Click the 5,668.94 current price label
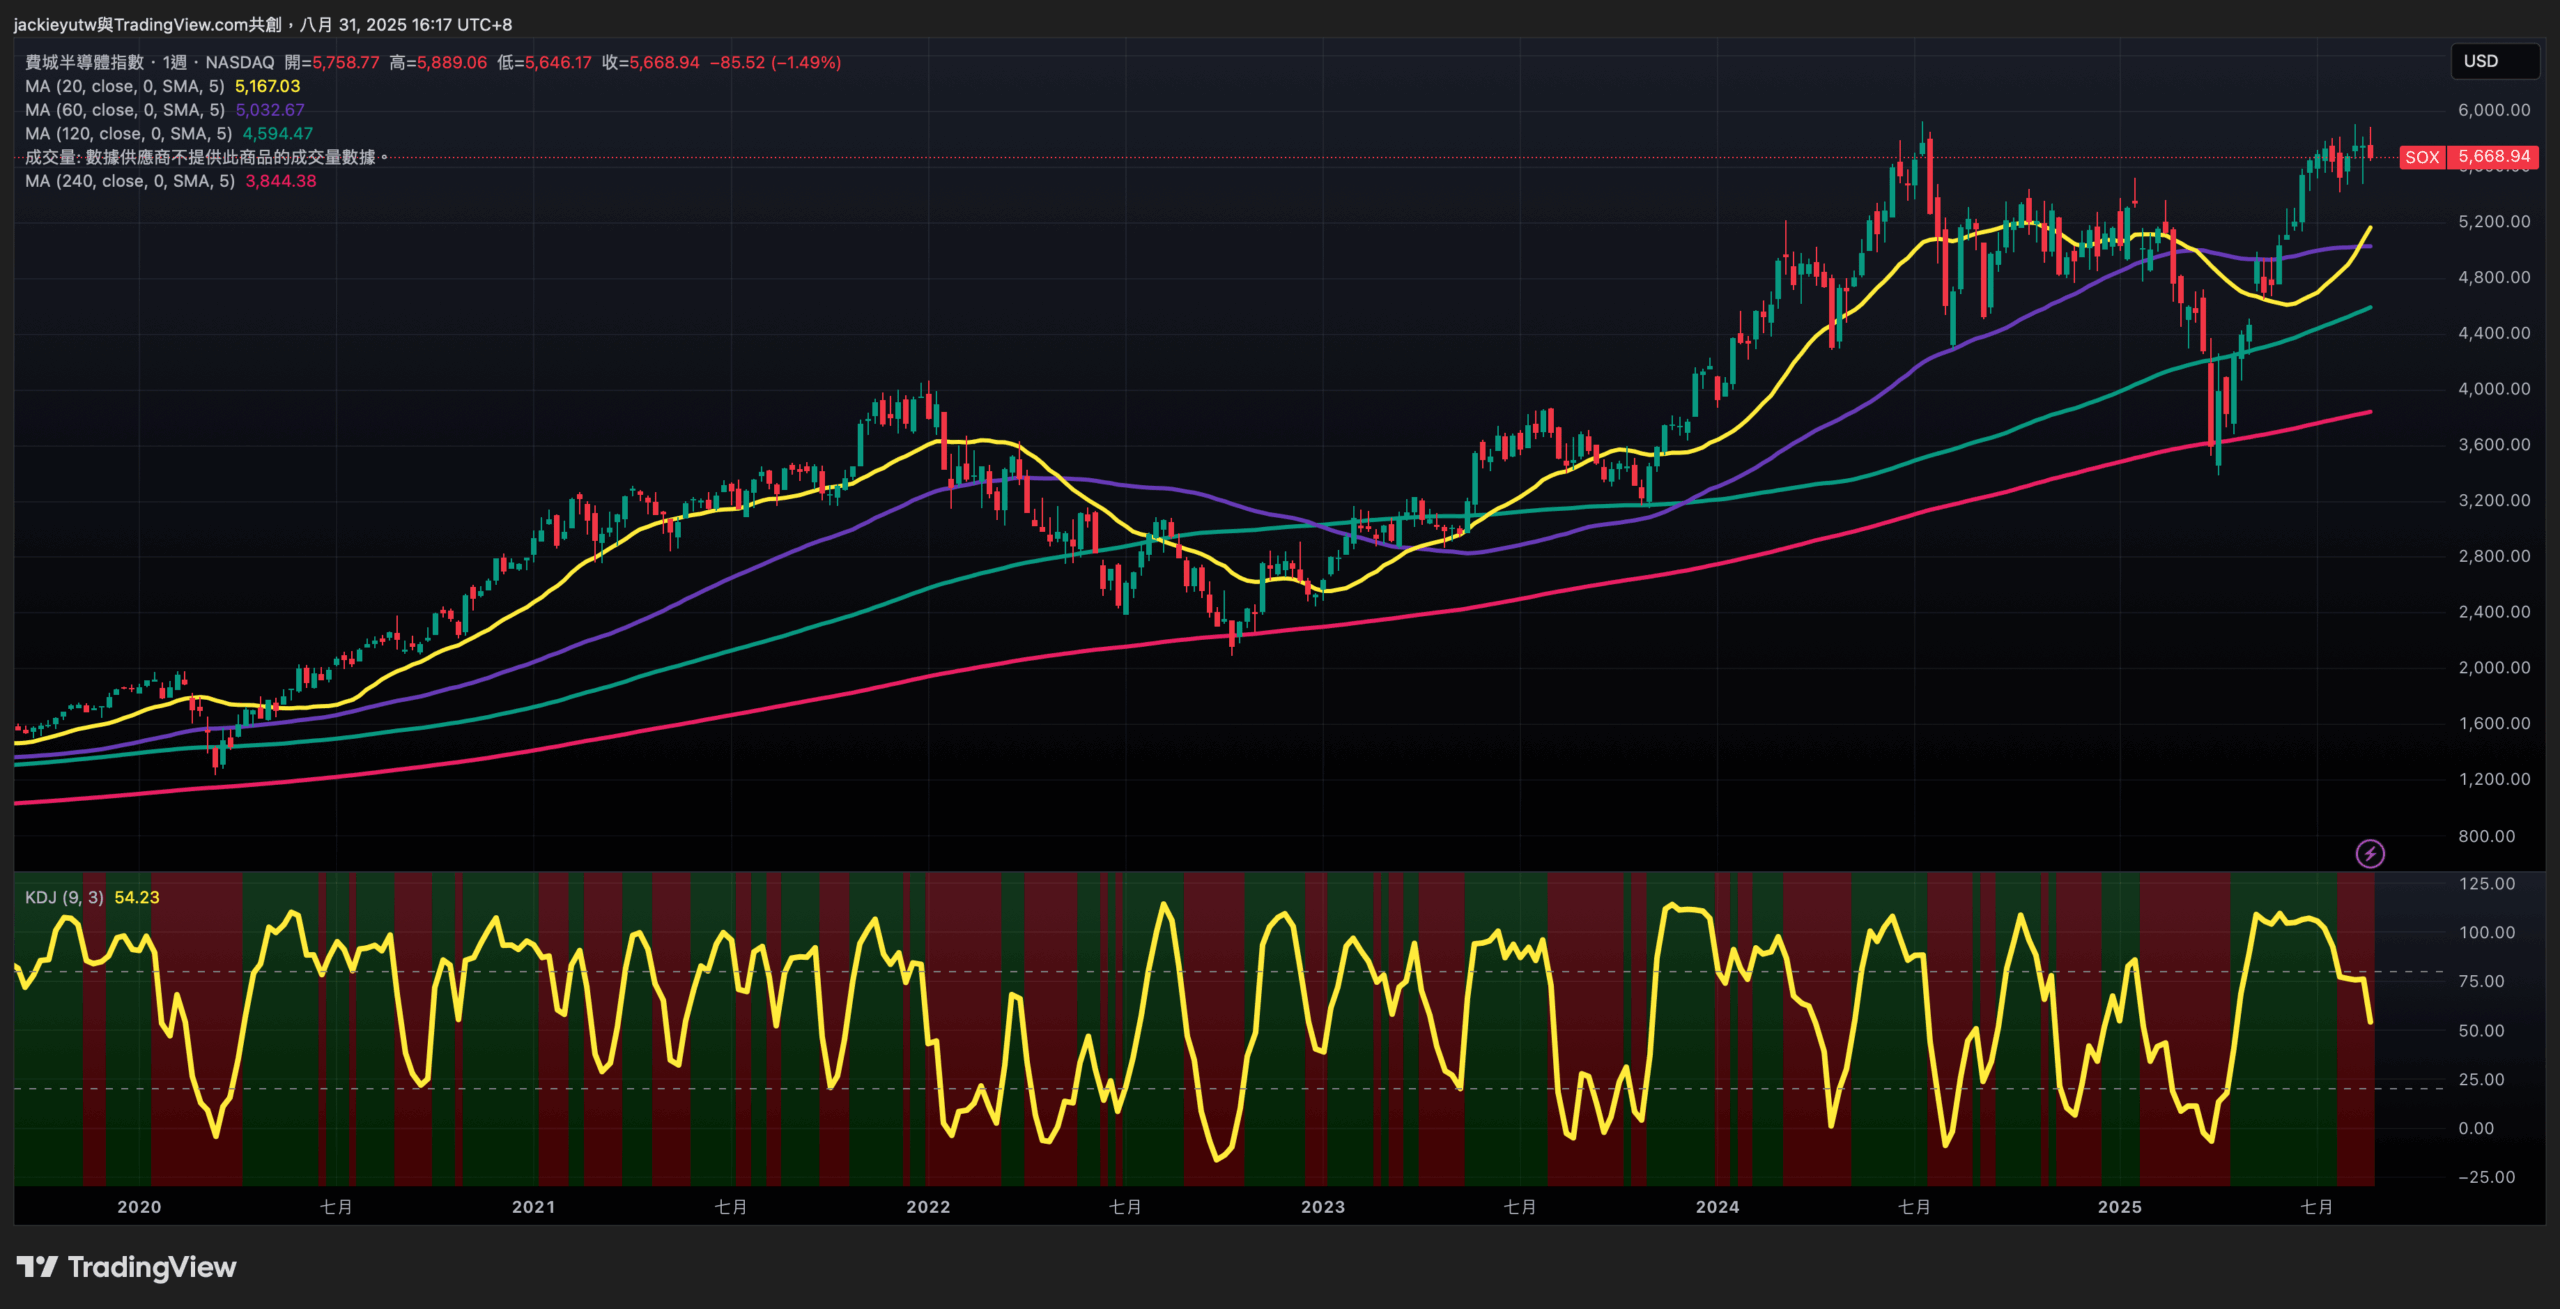Viewport: 2560px width, 1309px height. 2493,157
